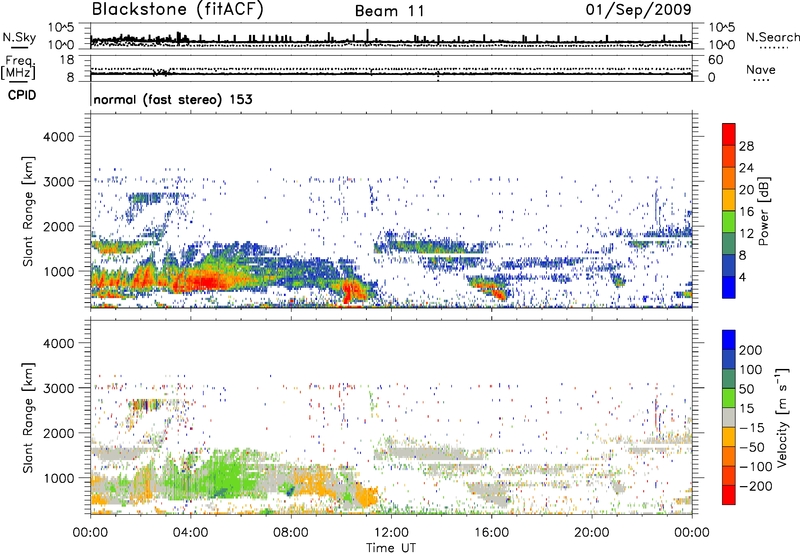Screen dimensions: 800x554
Task: Select the "04:00" time tick label
Action: [x=190, y=533]
